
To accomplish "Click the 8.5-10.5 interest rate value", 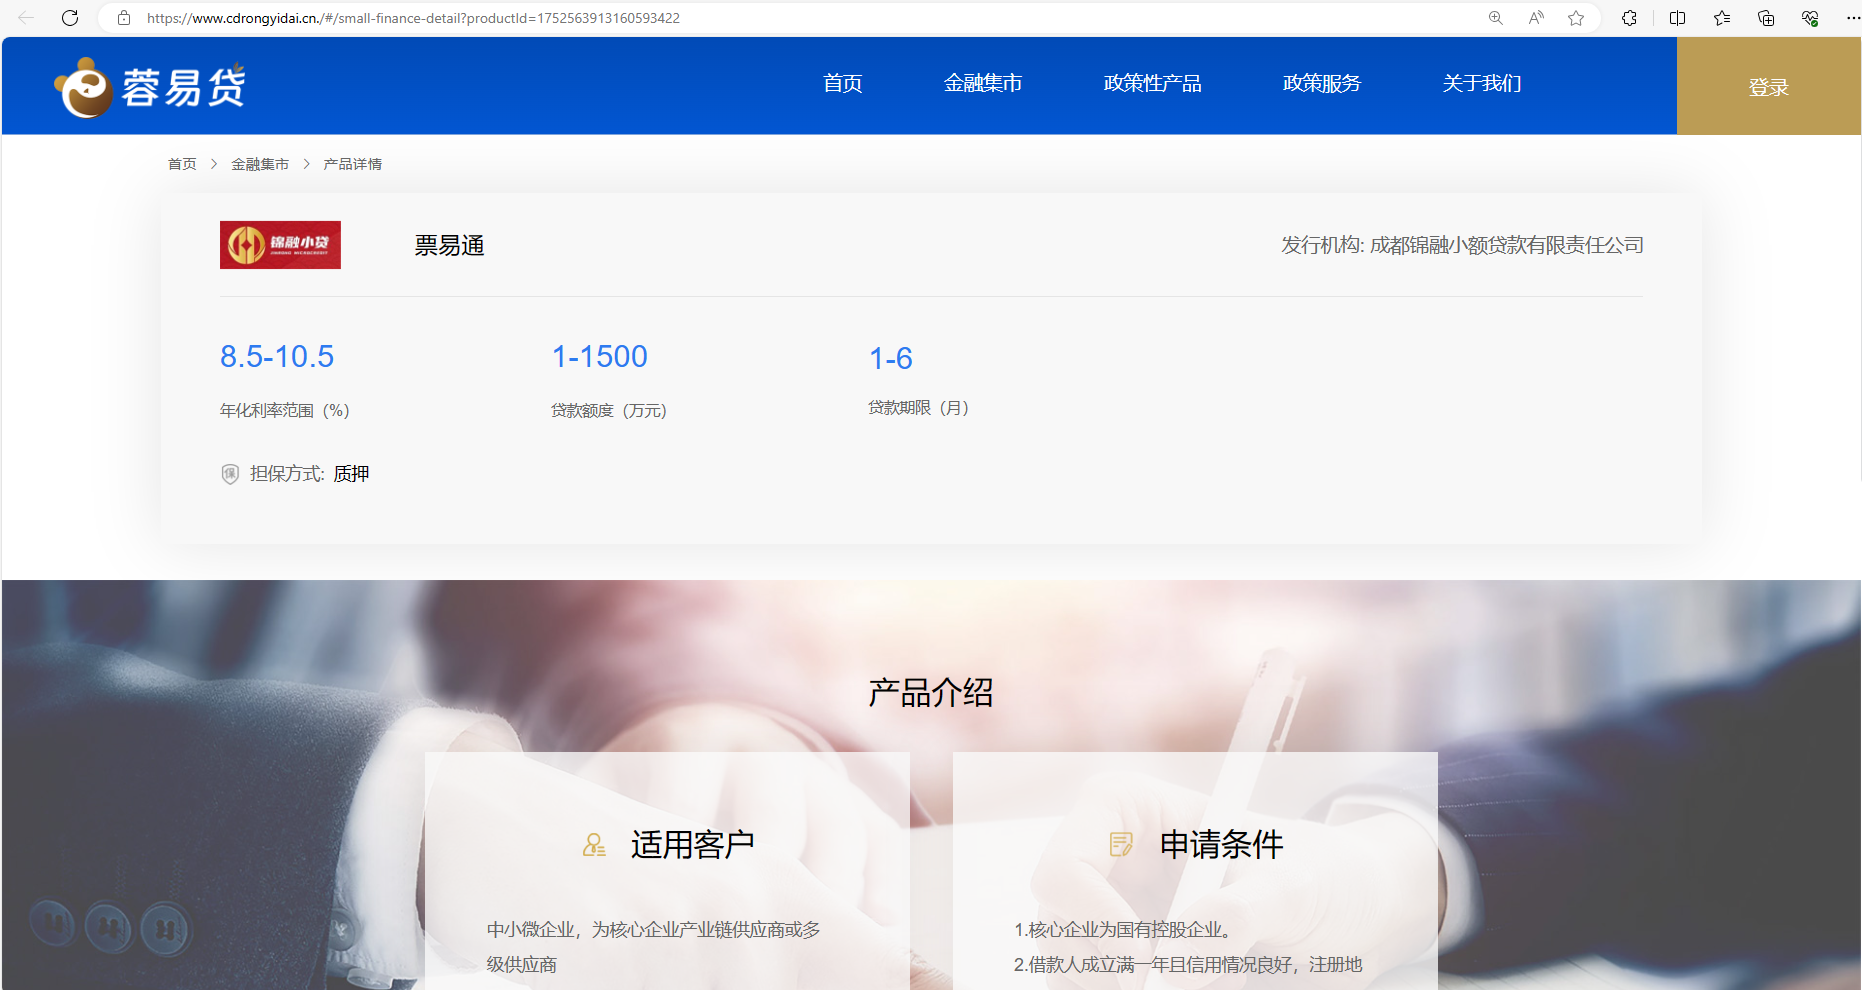I will coord(277,357).
